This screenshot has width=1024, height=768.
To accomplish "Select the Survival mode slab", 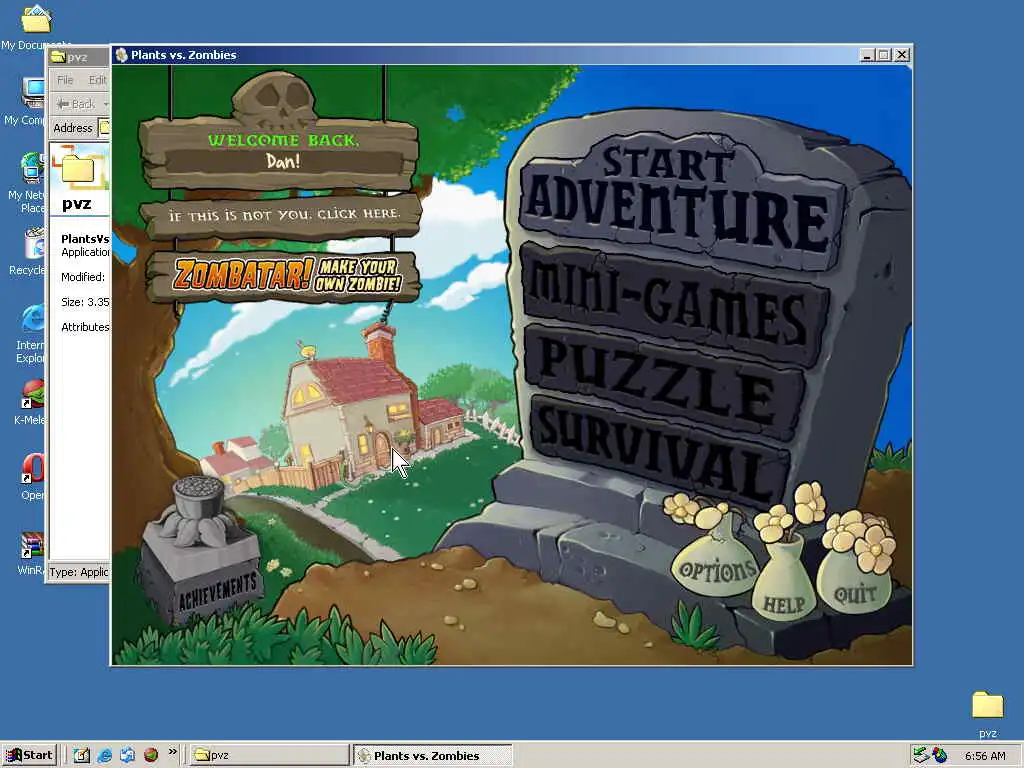I will pyautogui.click(x=660, y=451).
